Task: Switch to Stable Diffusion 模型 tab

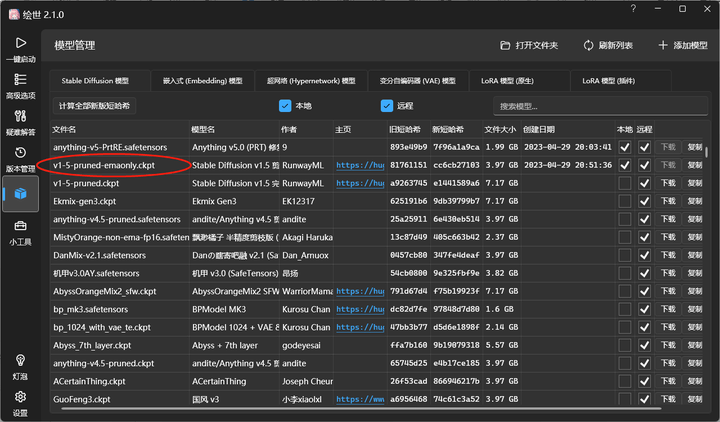Action: (x=99, y=81)
